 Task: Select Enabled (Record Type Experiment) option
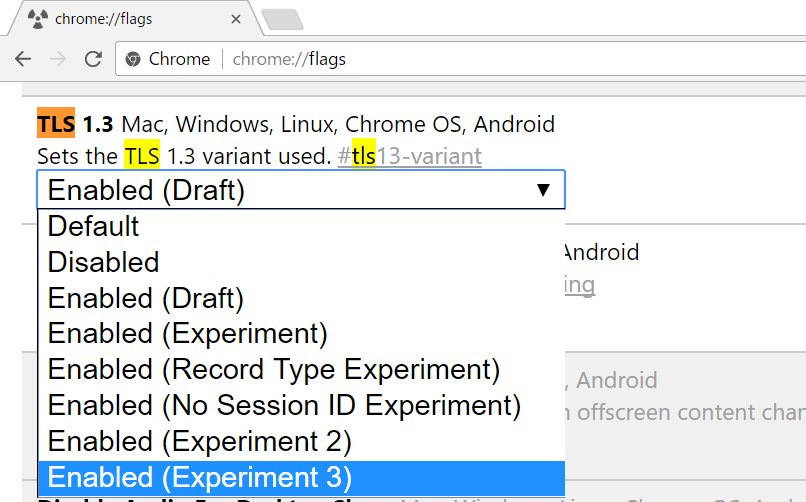tap(301, 369)
